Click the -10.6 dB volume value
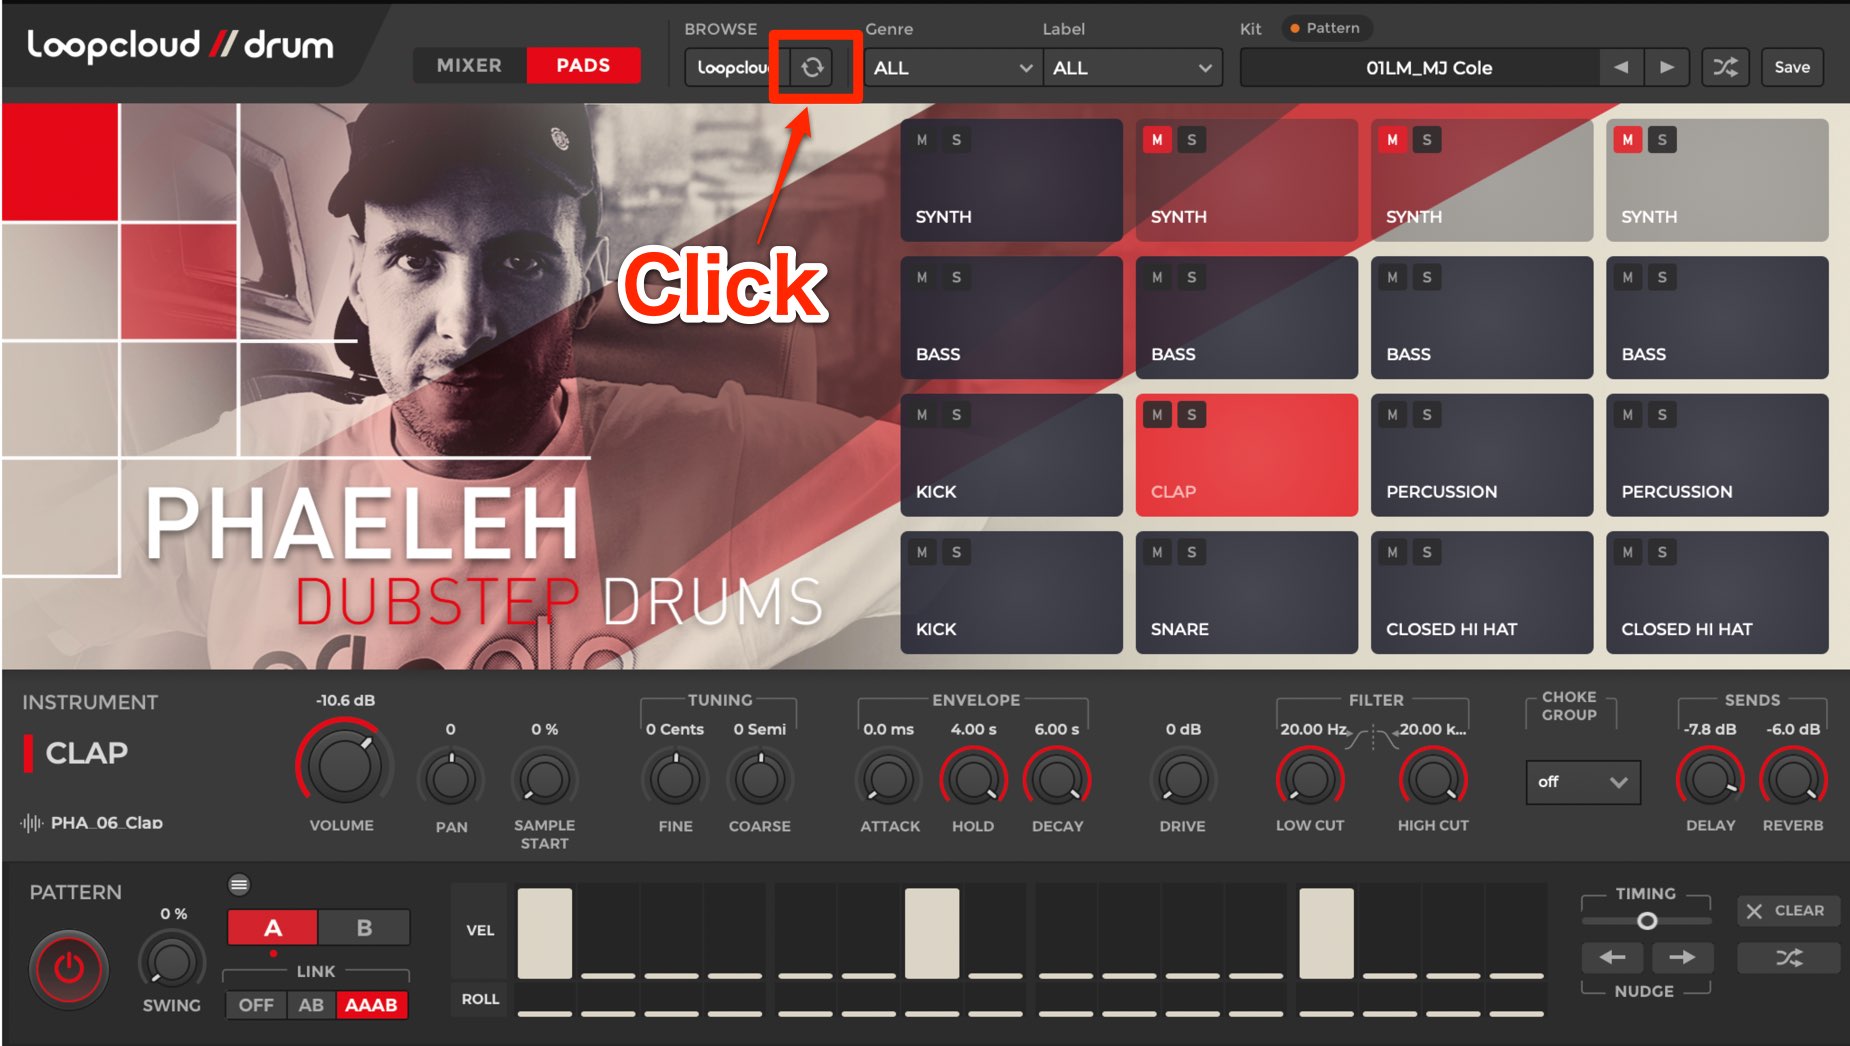The image size is (1850, 1046). click(345, 700)
